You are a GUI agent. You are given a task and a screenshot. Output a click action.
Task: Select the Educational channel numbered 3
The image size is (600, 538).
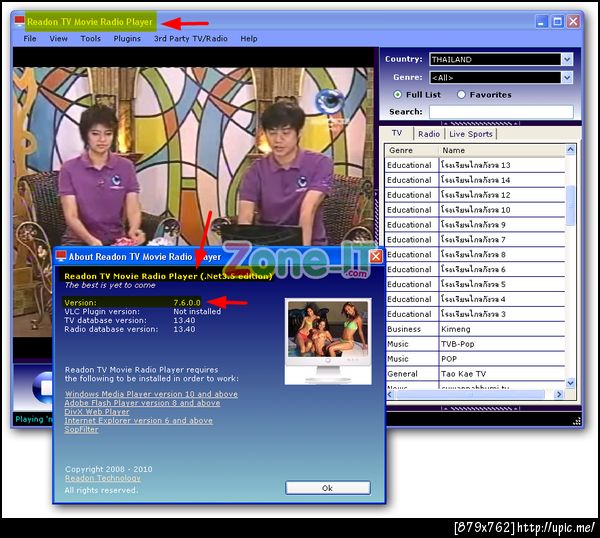point(475,314)
